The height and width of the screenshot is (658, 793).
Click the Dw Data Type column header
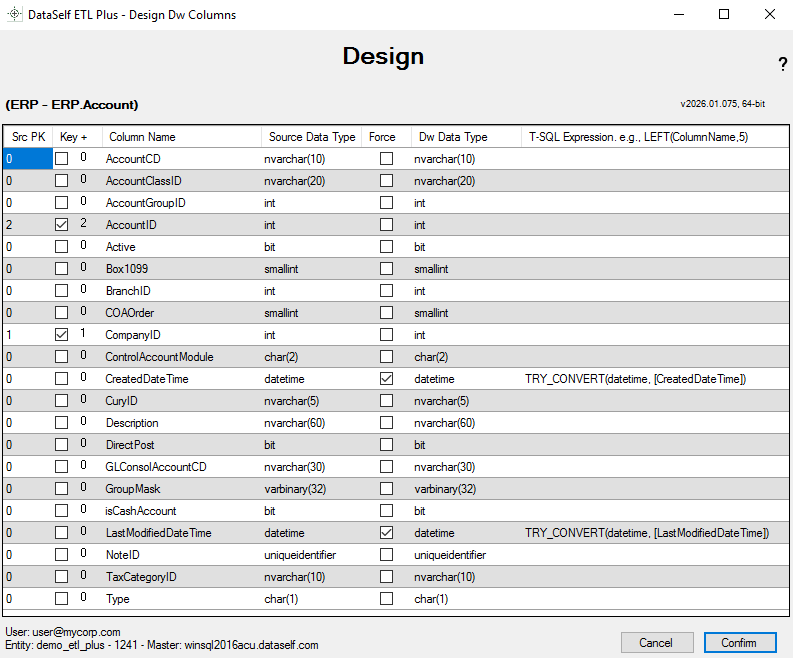[x=465, y=137]
